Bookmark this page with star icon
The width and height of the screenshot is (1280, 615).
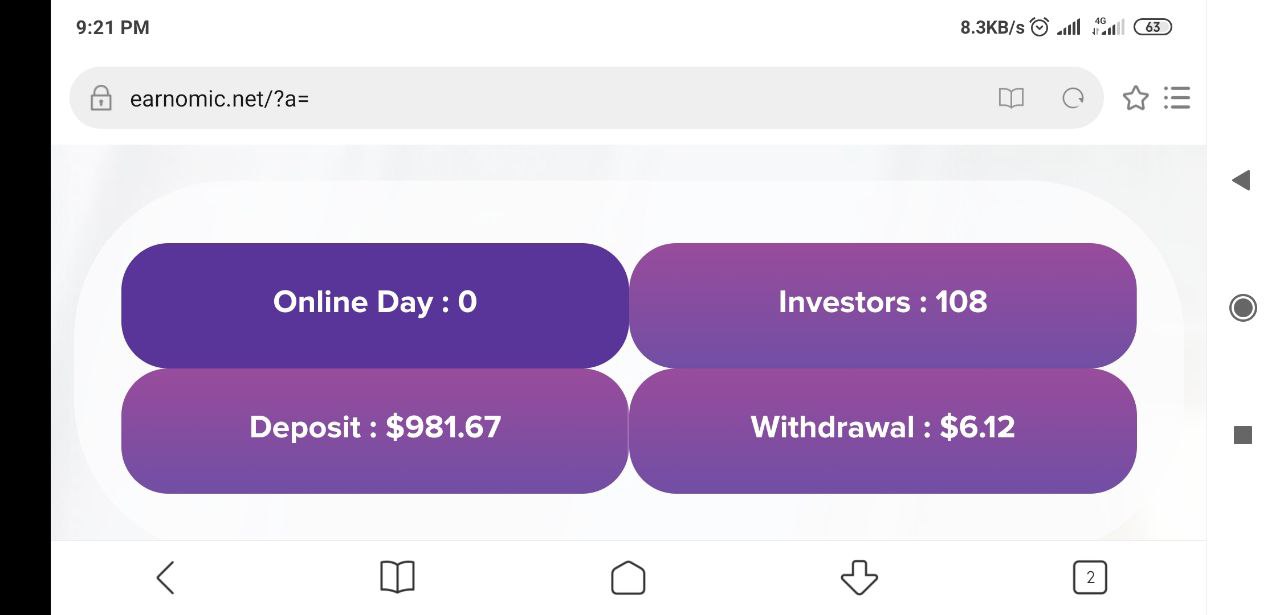(x=1135, y=98)
